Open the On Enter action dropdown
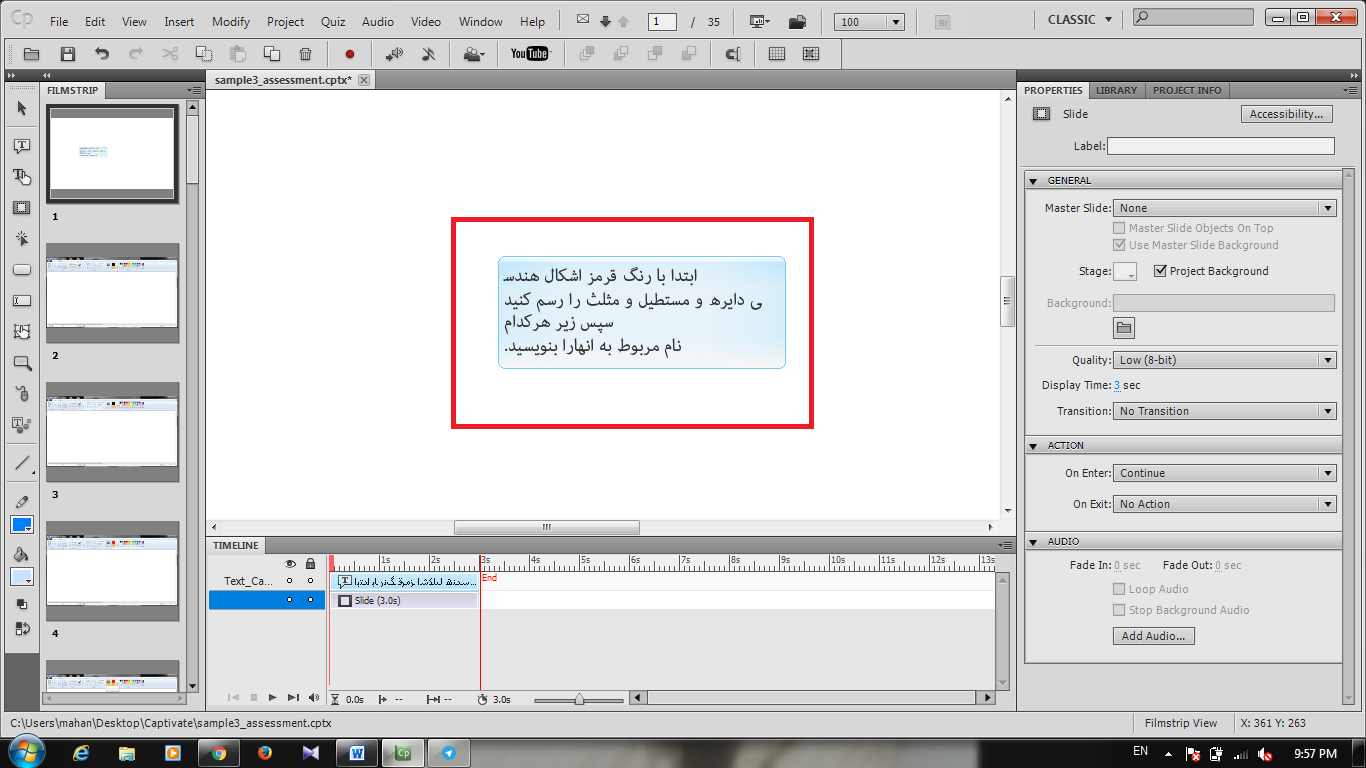 click(1225, 473)
